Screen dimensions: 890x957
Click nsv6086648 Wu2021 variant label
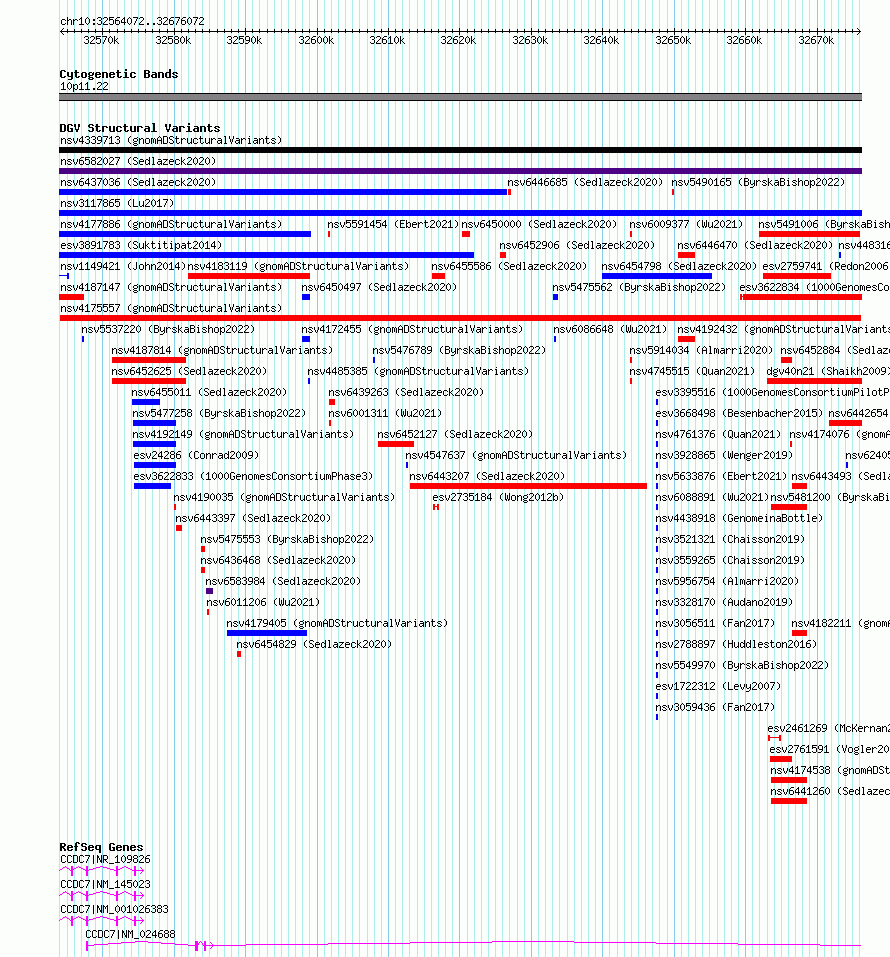click(610, 330)
